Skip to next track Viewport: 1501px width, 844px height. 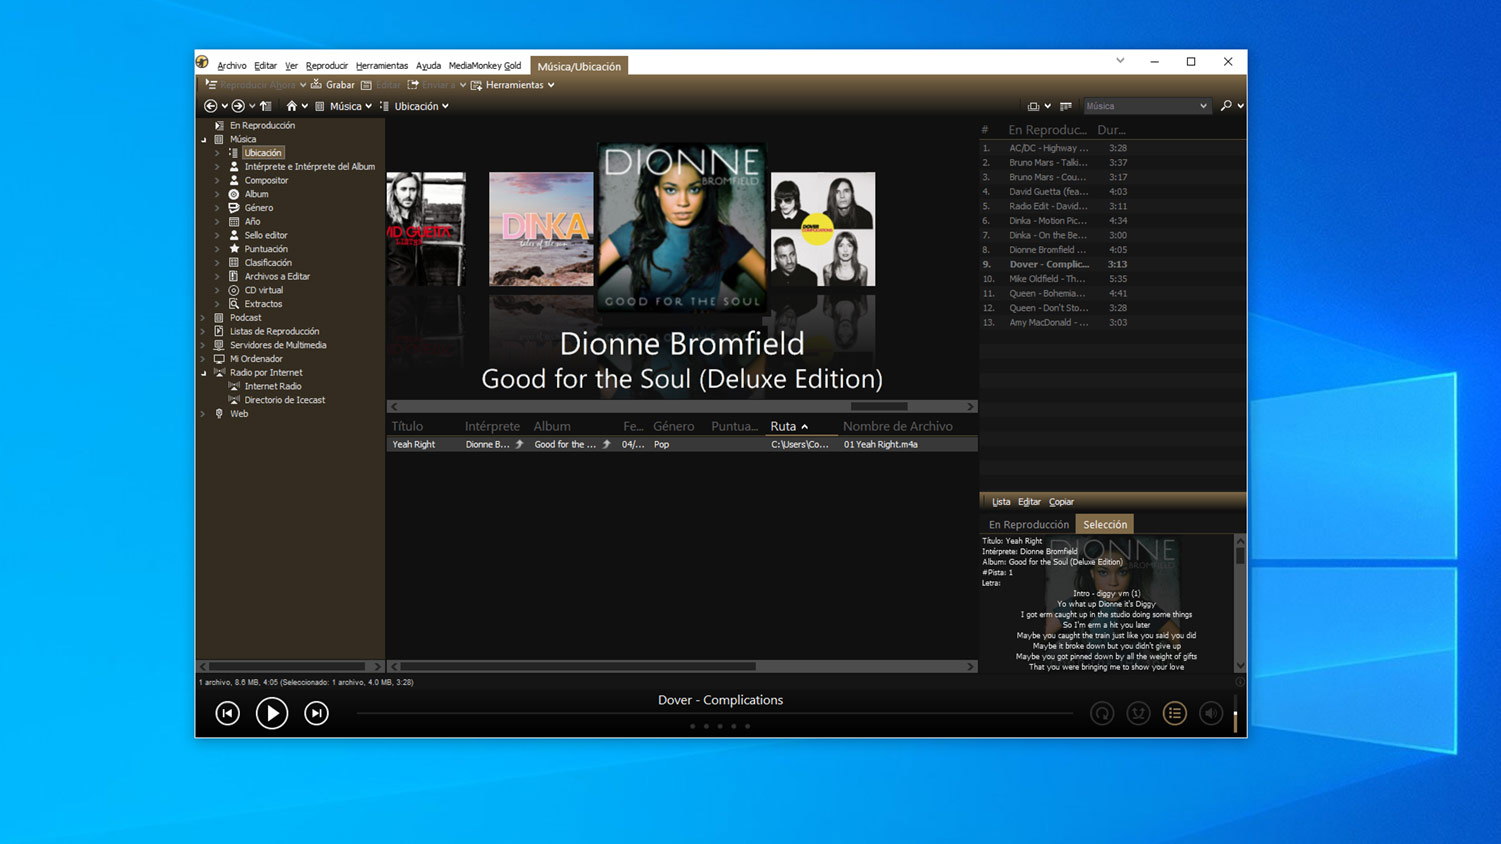pos(316,713)
